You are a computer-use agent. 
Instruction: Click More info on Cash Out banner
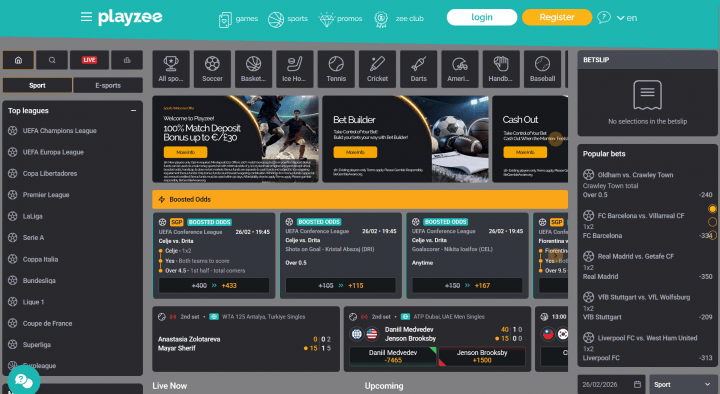coord(525,152)
